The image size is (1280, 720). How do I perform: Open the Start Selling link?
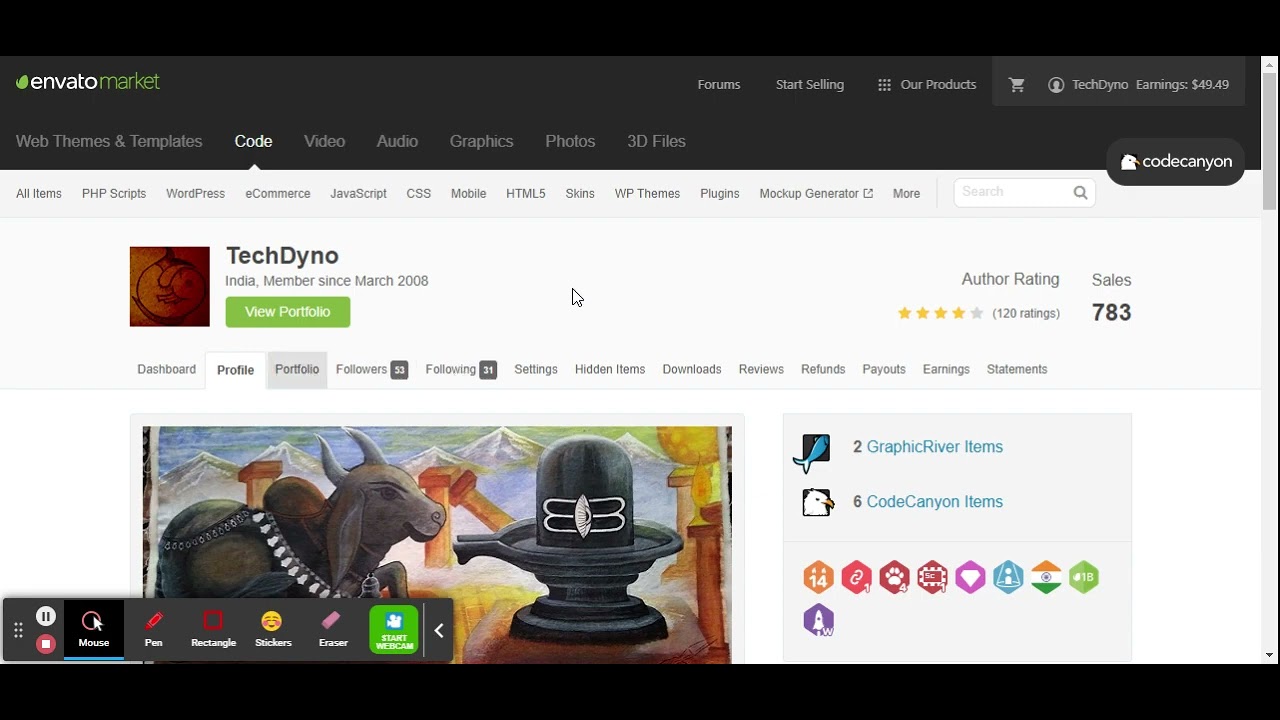click(x=810, y=85)
